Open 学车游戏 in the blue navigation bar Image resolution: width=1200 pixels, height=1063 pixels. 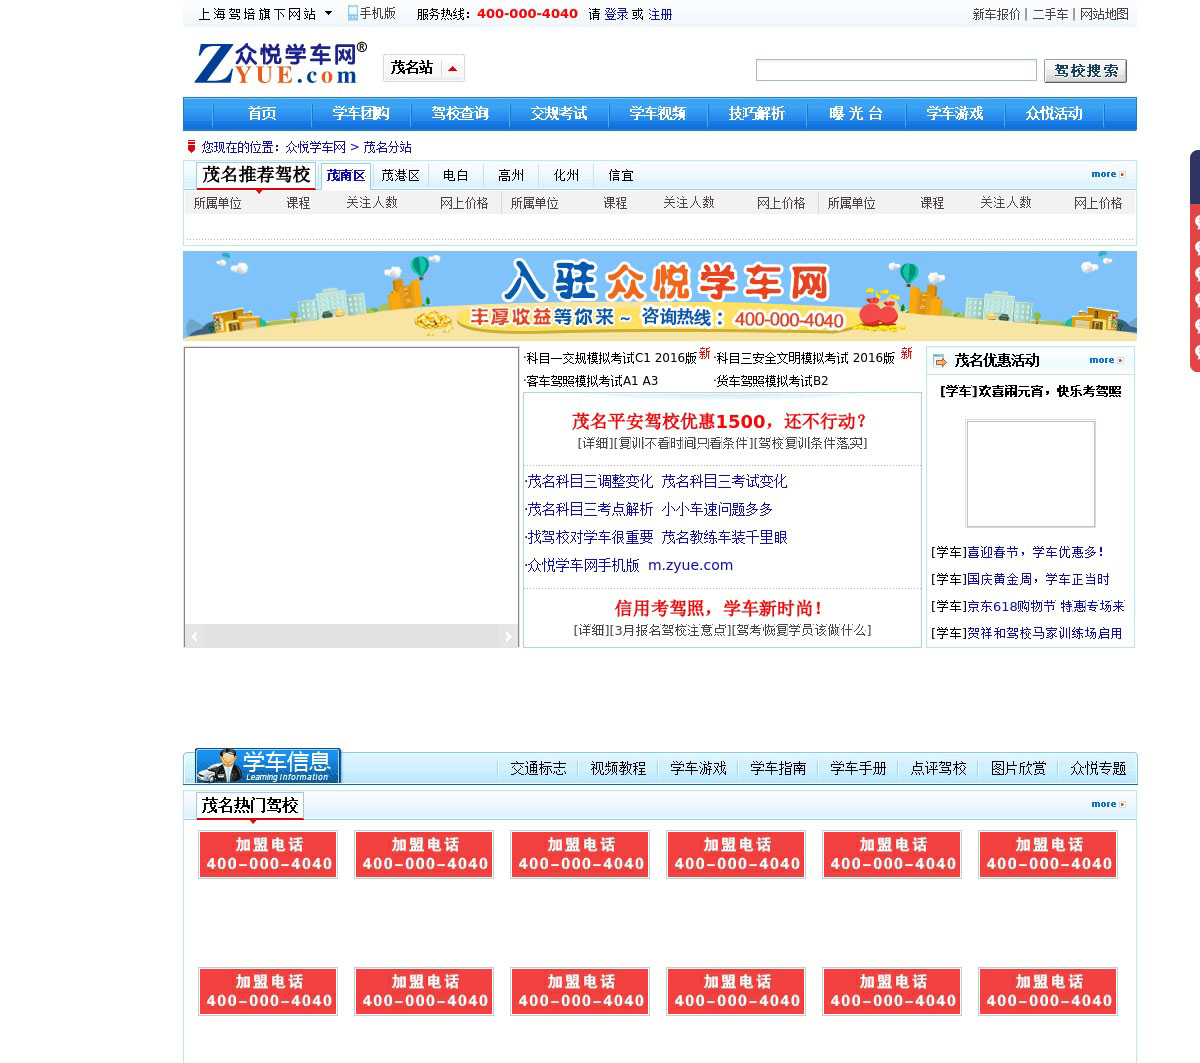coord(955,114)
